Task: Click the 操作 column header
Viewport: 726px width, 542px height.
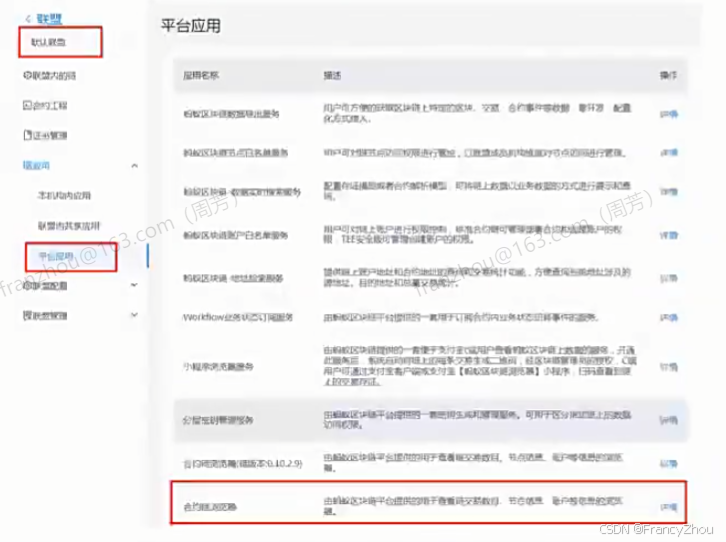Action: [668, 75]
